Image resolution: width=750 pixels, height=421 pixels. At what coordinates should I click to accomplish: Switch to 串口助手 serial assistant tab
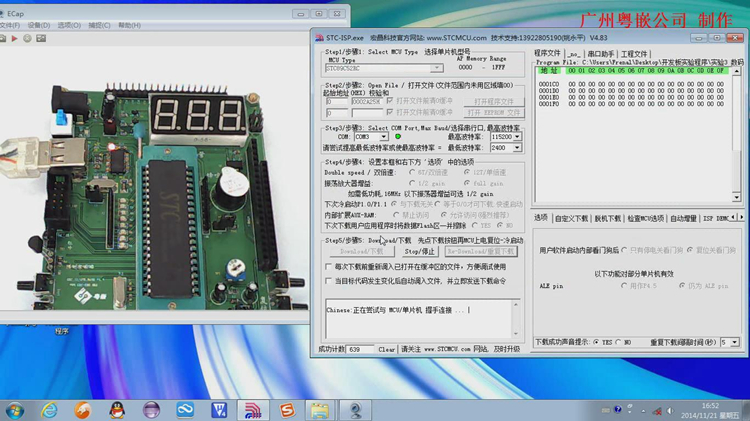click(x=601, y=54)
